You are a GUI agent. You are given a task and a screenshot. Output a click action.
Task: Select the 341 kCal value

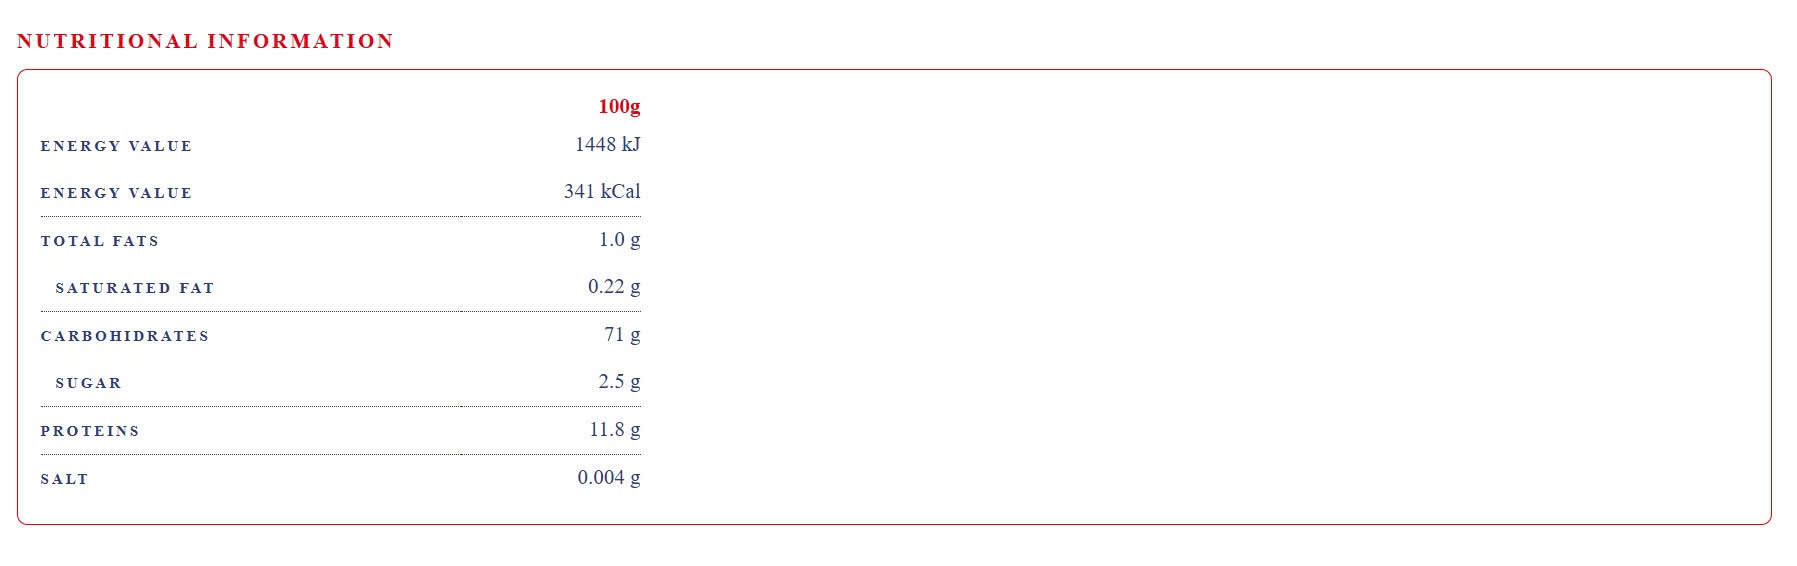click(602, 191)
